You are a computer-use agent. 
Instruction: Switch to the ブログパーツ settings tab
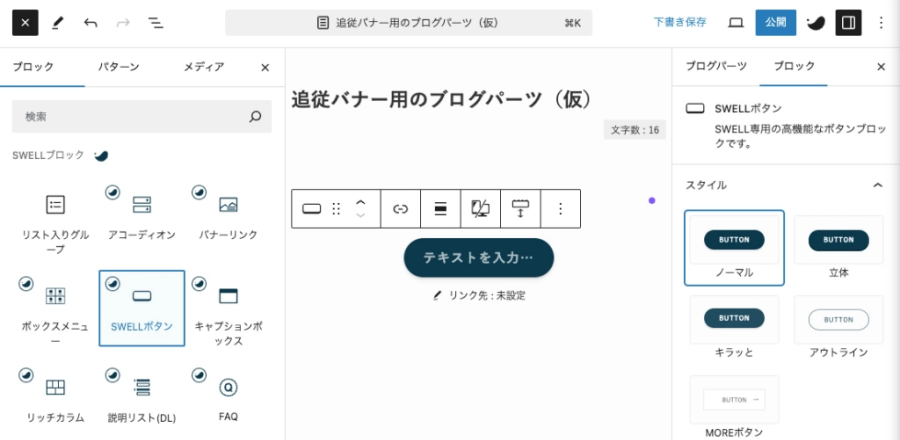click(x=716, y=66)
